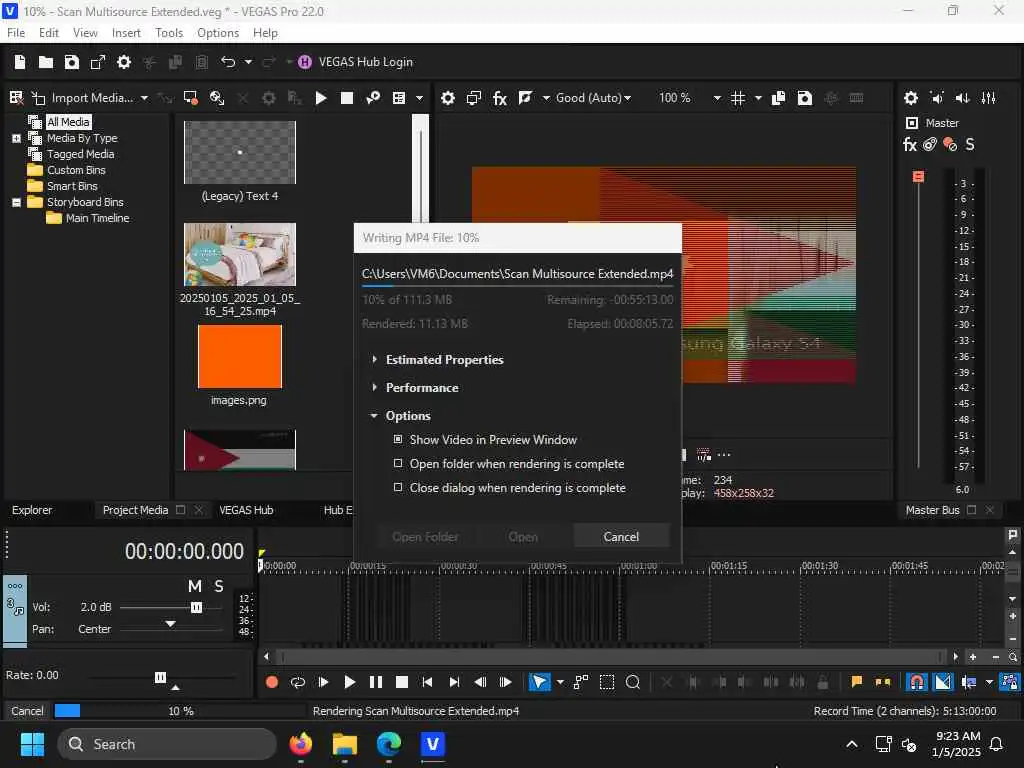Pause playback in transport bar
Image resolution: width=1024 pixels, height=768 pixels.
click(x=376, y=682)
